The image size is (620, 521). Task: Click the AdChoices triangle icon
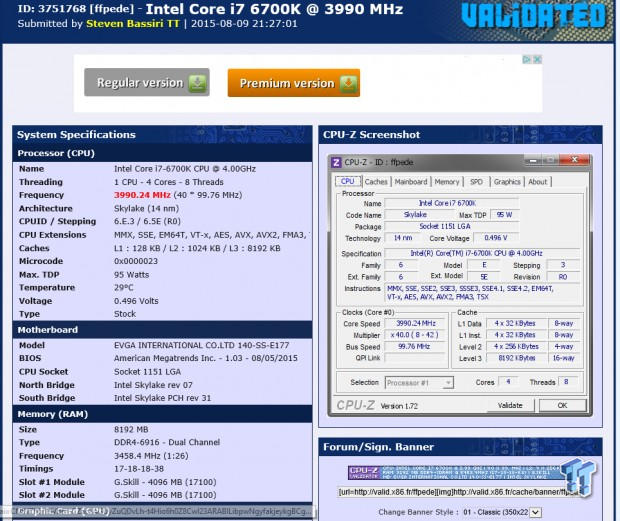pos(526,60)
